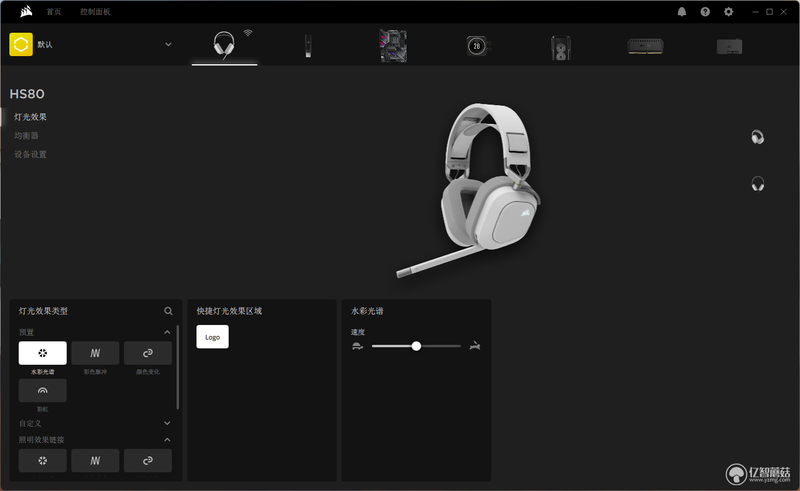The image size is (800, 491).
Task: Pick the pulse effect under 照明效果链接
Action: click(x=95, y=460)
